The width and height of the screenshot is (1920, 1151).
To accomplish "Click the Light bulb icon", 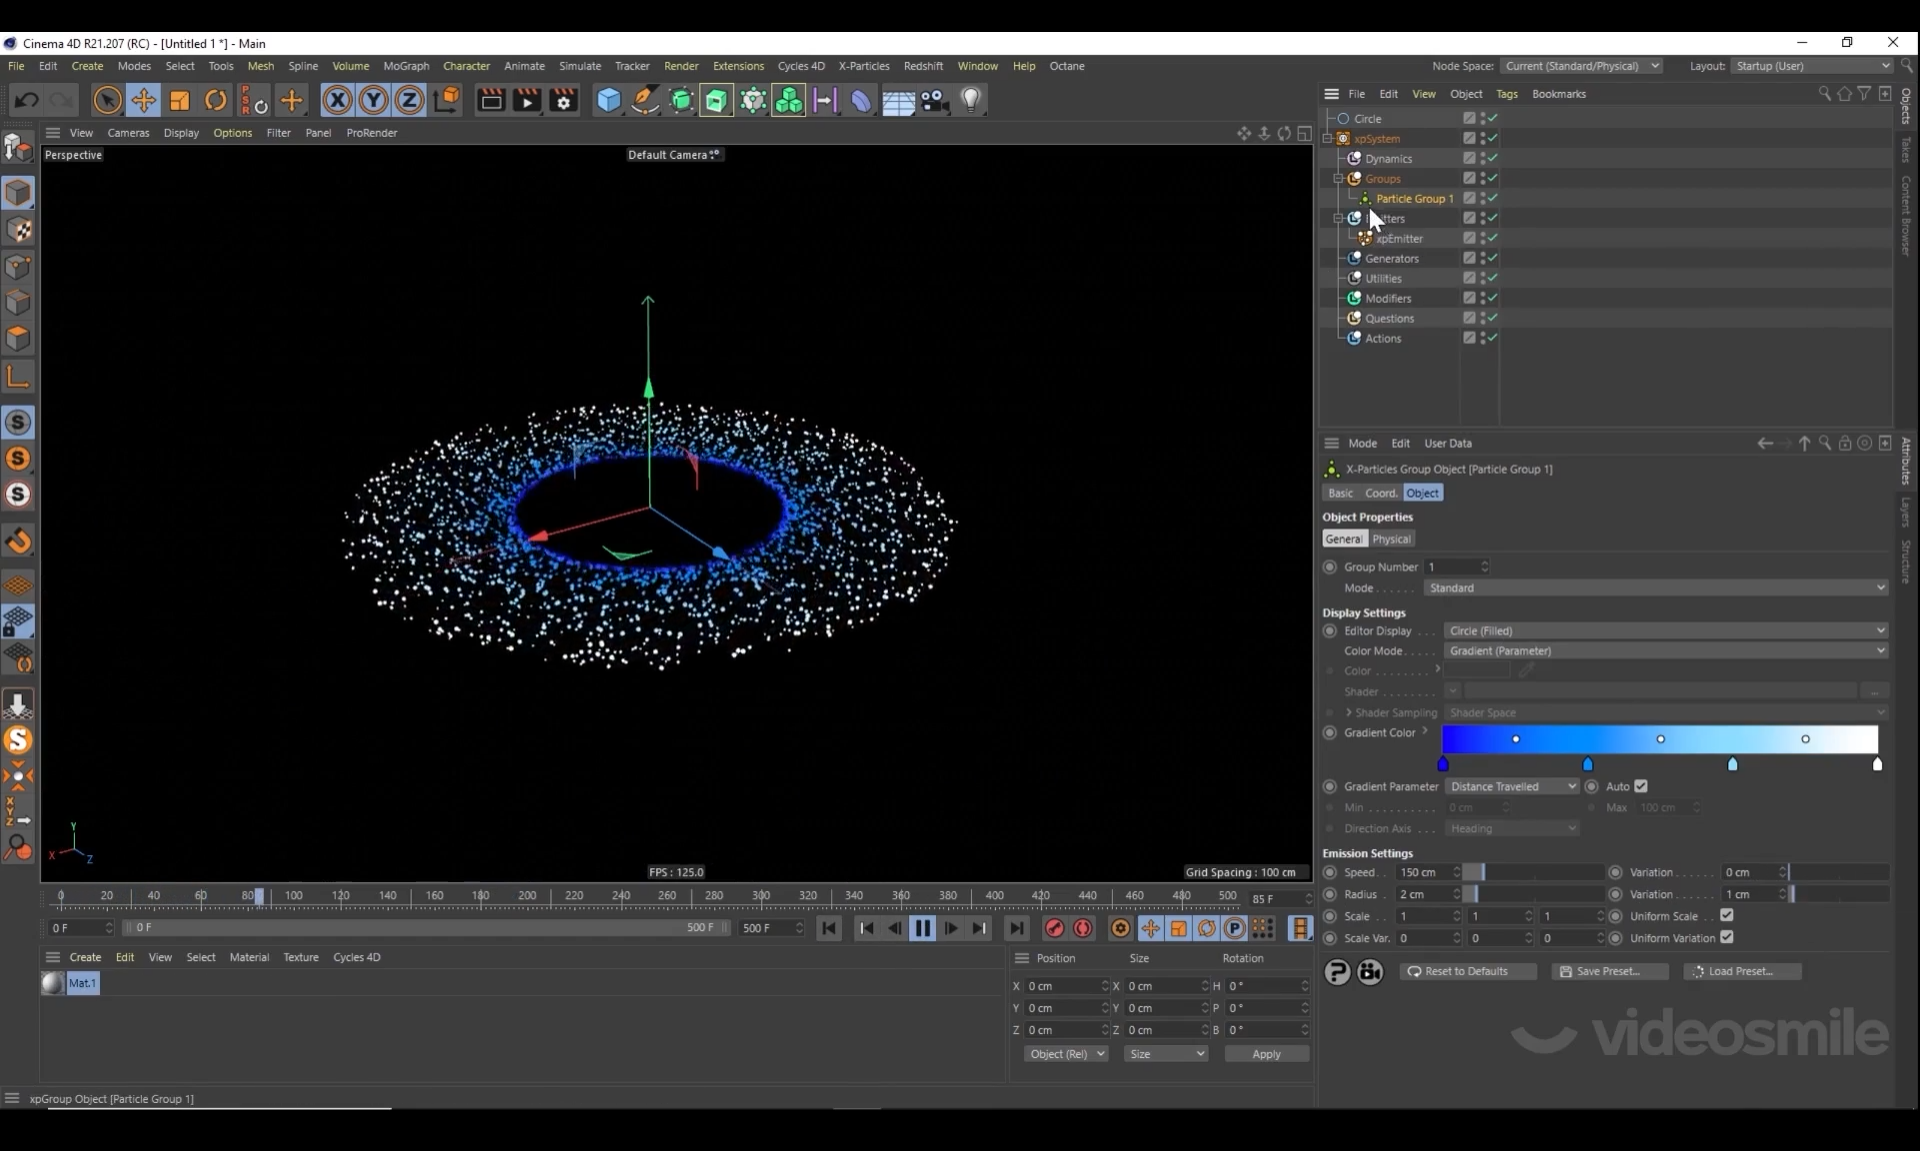I will pyautogui.click(x=971, y=100).
